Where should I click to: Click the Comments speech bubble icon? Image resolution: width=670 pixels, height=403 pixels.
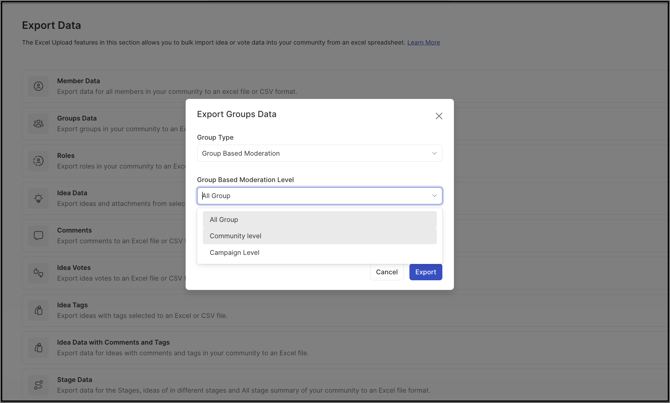pos(39,236)
